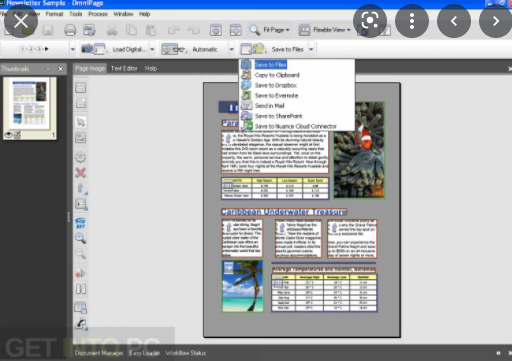Open the Document Manager tab
Screen dimensions: 512x361
(99, 353)
